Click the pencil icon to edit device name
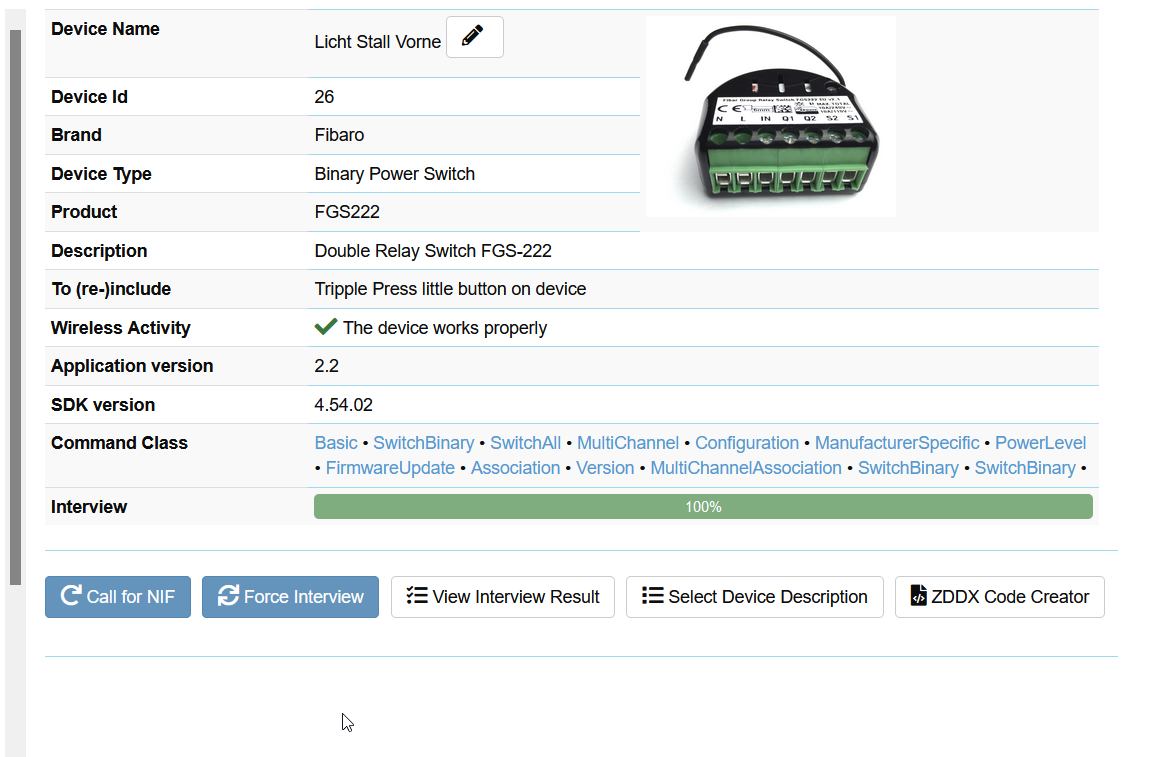1176x757 pixels. coord(474,36)
